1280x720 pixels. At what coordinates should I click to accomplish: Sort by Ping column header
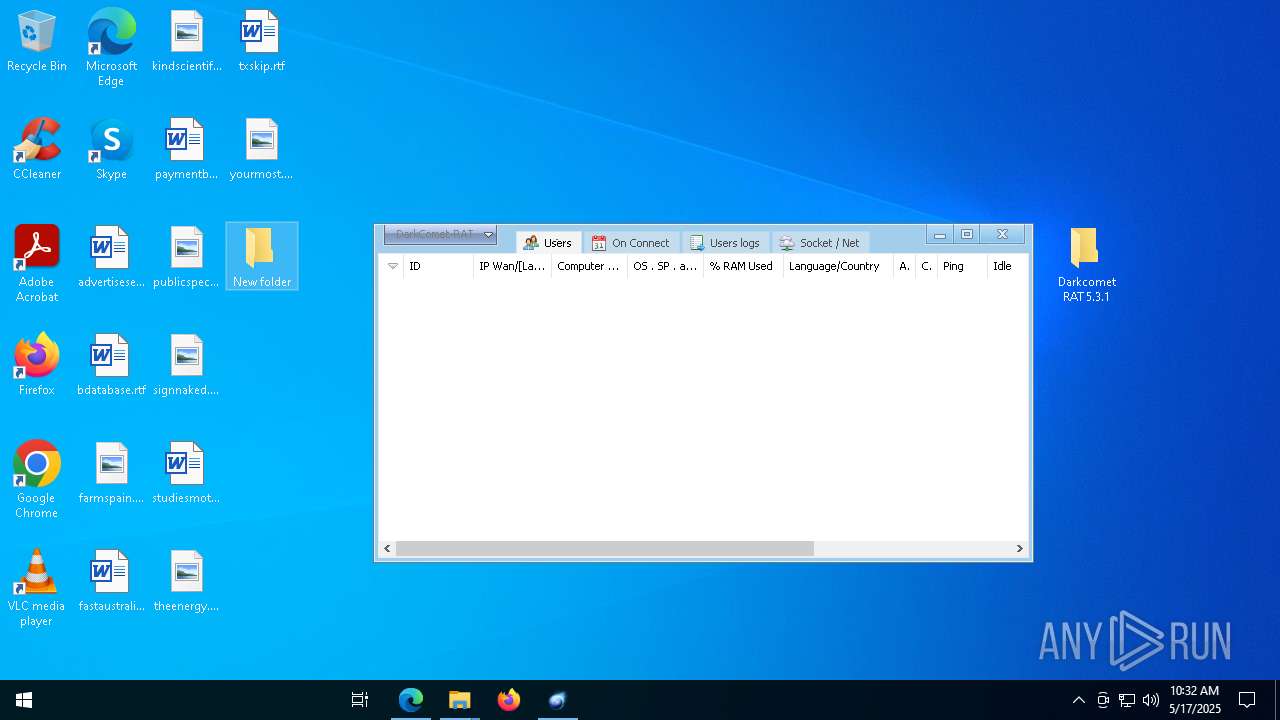pos(961,266)
